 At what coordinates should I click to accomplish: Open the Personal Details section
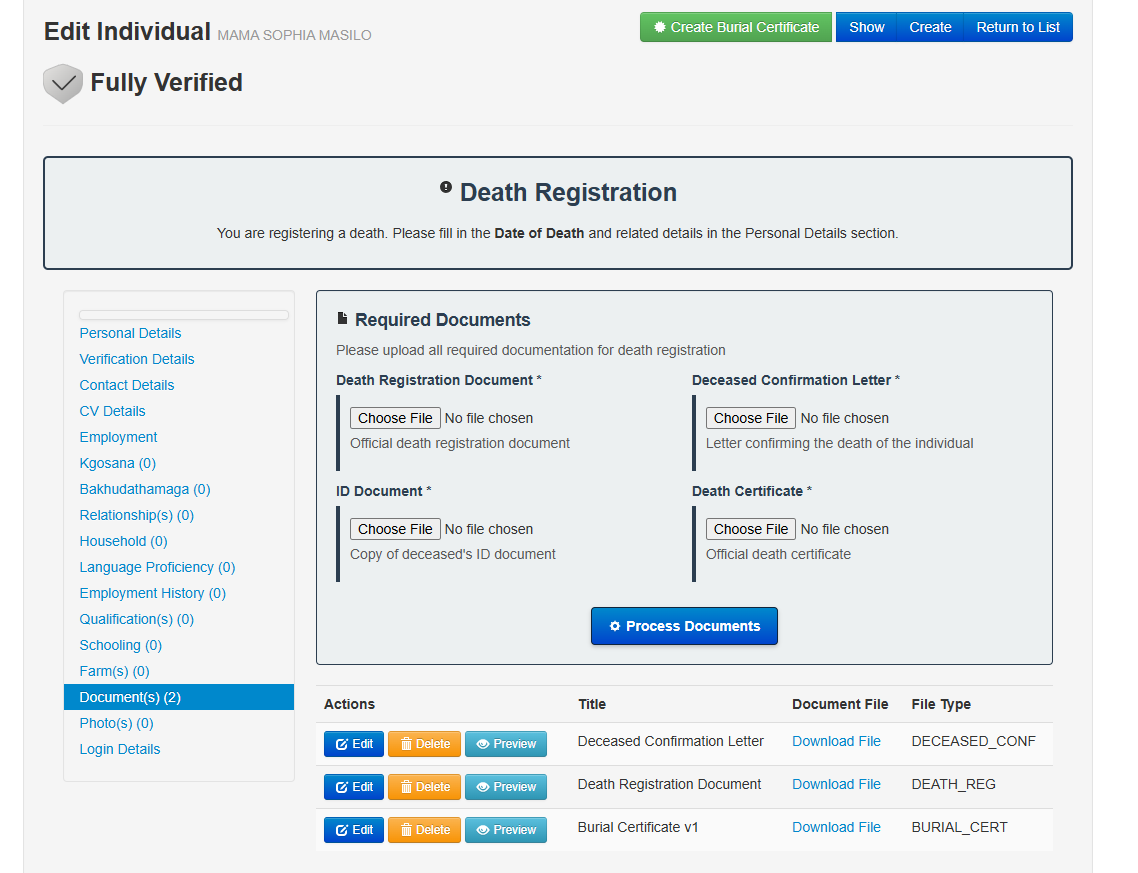point(130,333)
